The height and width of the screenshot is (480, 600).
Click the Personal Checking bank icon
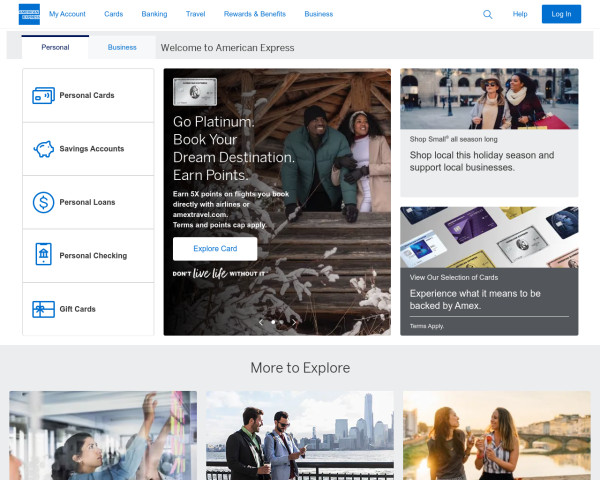coord(43,255)
